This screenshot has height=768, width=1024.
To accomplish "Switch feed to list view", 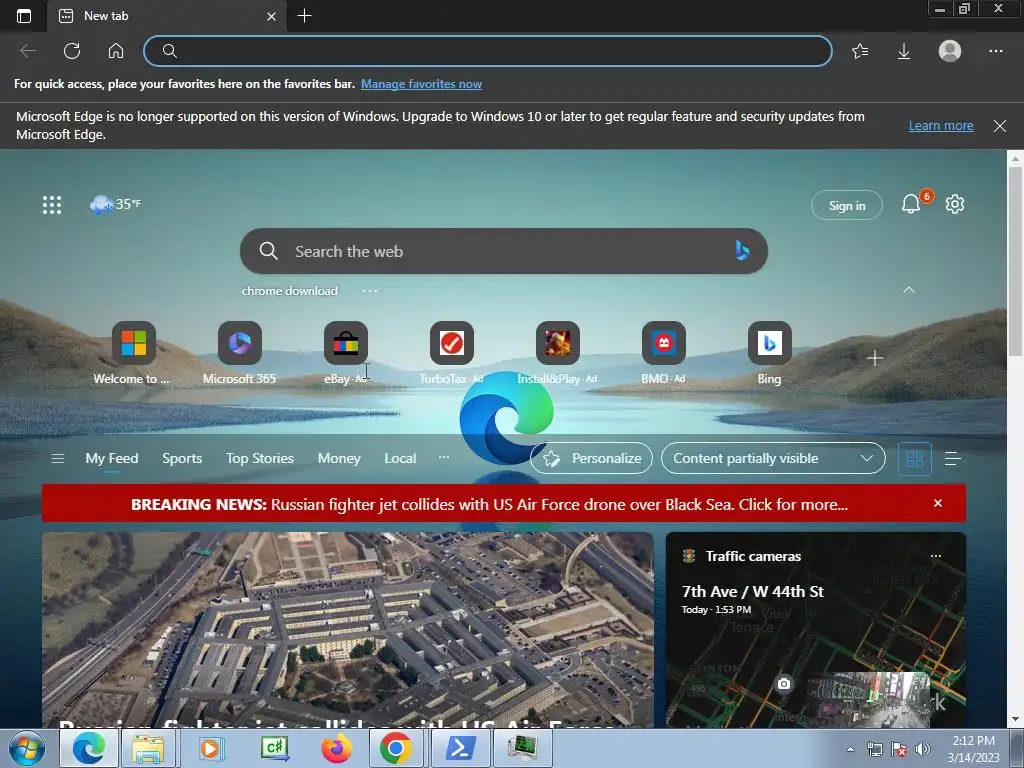I will 953,459.
